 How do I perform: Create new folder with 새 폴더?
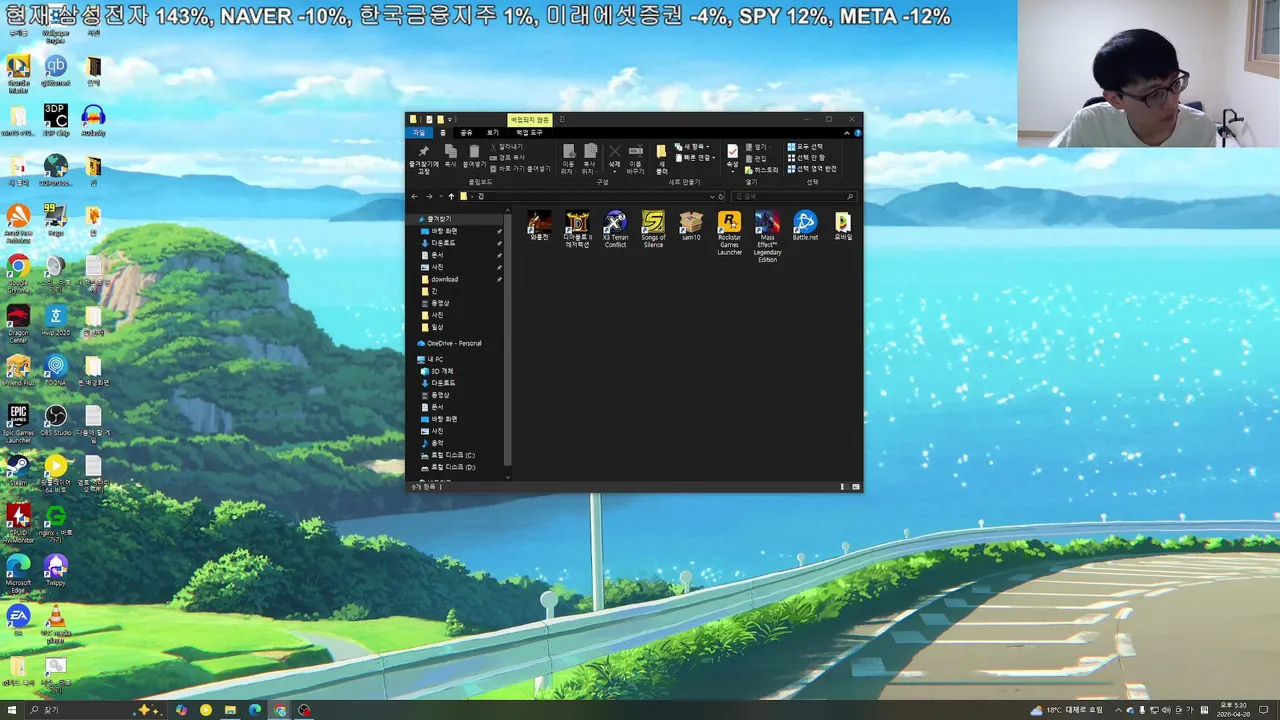click(661, 159)
